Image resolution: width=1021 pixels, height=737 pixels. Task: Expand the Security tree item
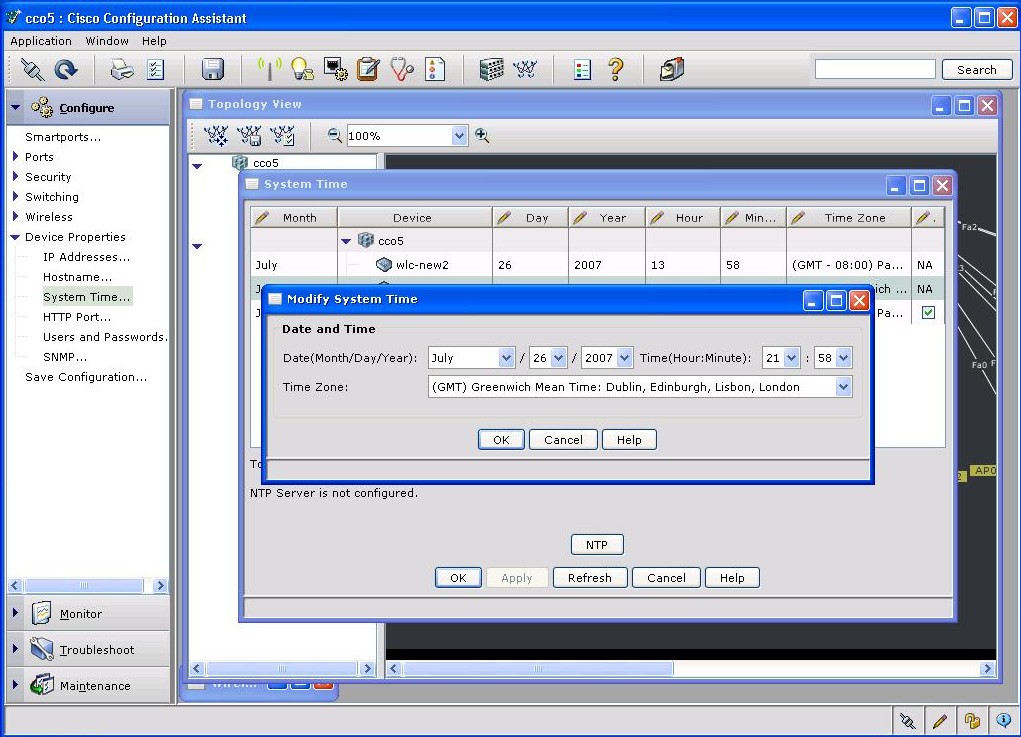(16, 176)
